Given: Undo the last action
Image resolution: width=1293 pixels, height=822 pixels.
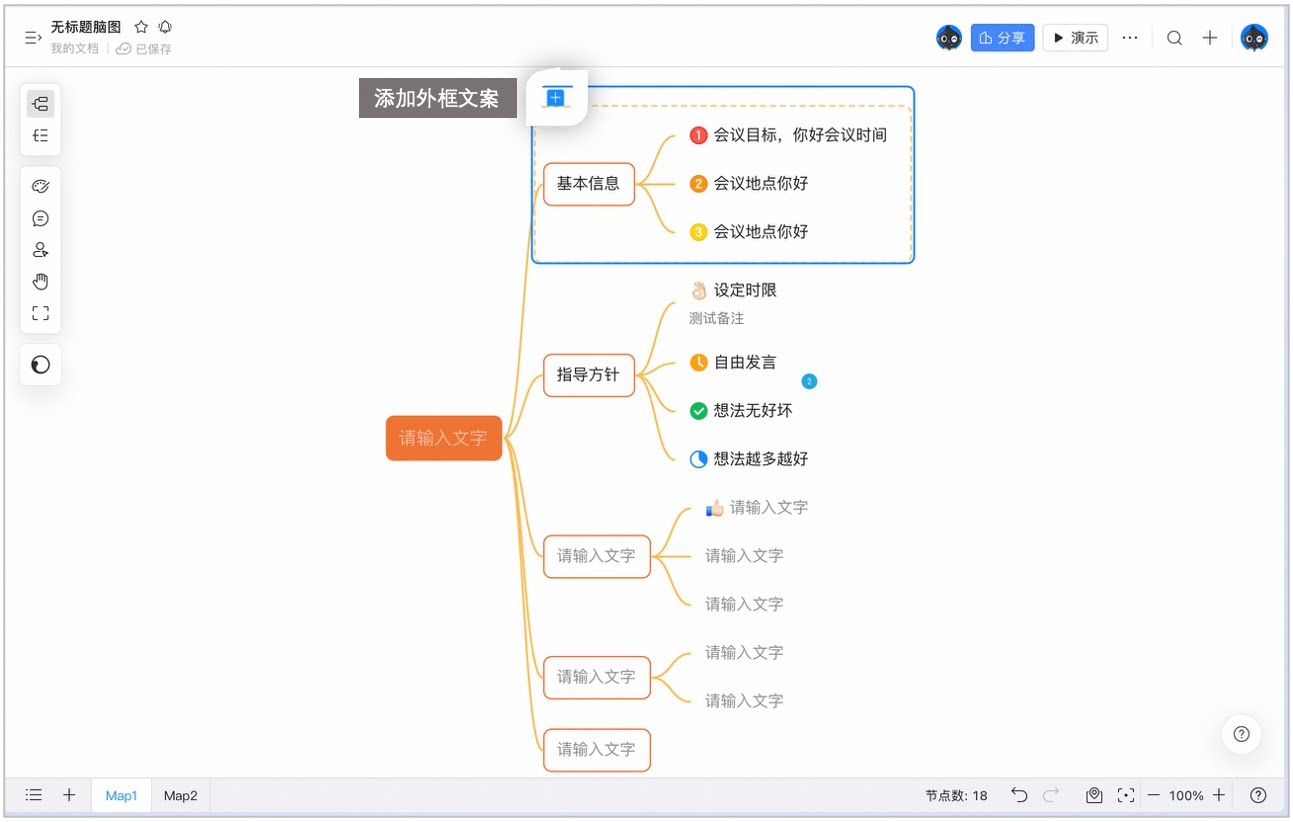Looking at the screenshot, I should [x=1019, y=795].
